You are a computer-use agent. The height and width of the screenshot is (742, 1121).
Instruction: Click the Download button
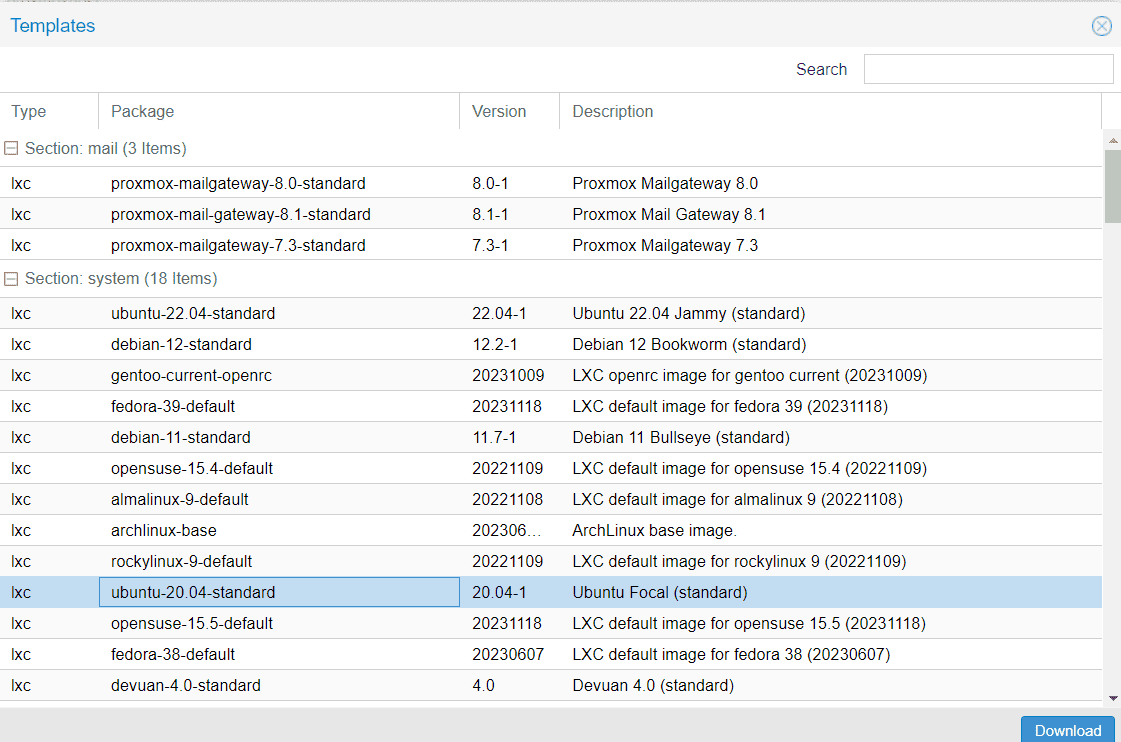click(1067, 730)
